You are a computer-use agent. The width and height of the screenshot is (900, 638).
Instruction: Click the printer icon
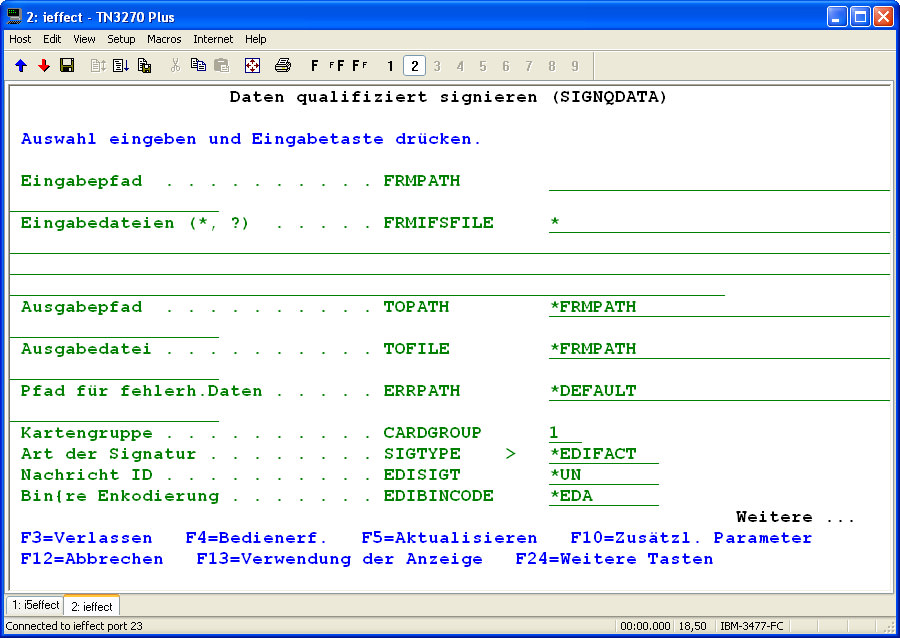point(283,66)
